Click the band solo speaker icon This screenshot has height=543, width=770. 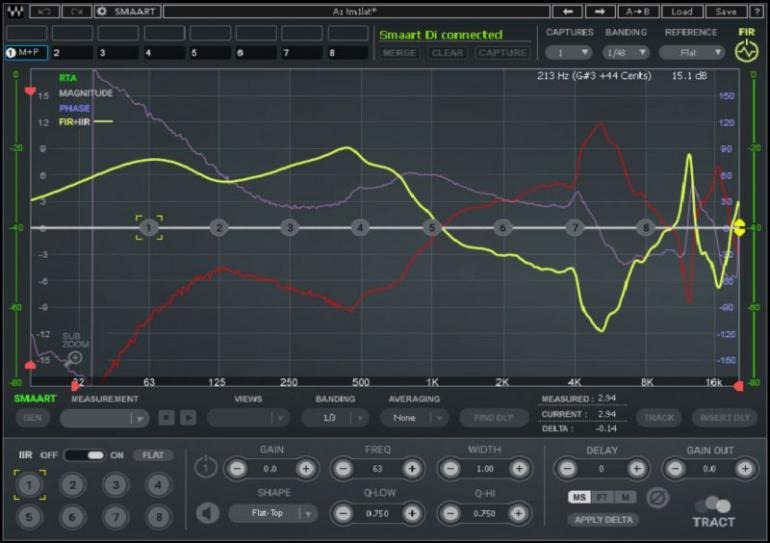[x=207, y=514]
